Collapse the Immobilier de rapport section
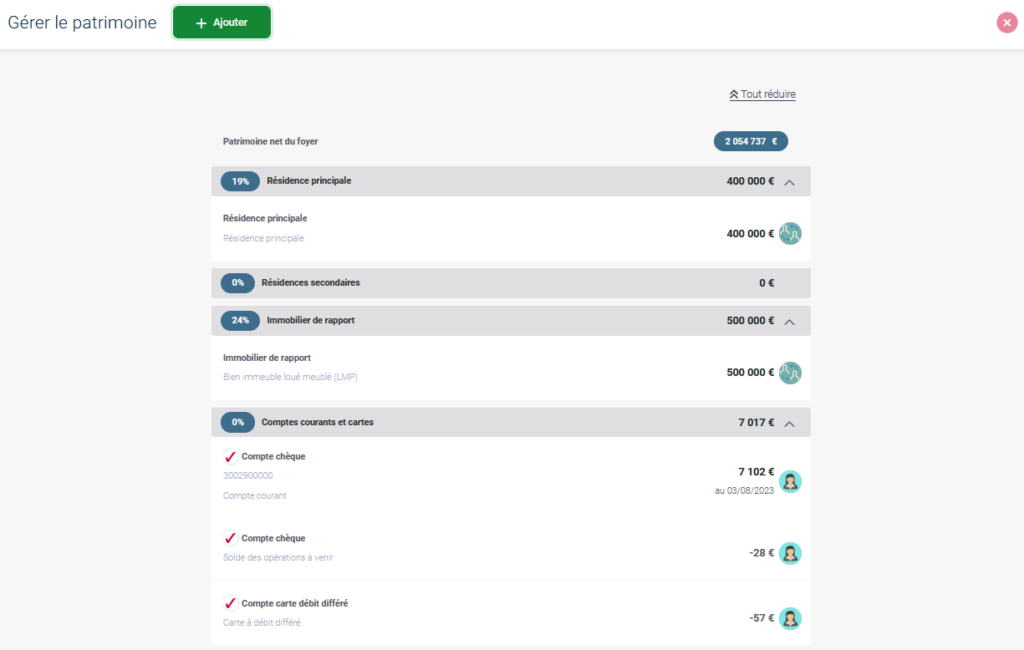This screenshot has width=1024, height=650. [789, 322]
